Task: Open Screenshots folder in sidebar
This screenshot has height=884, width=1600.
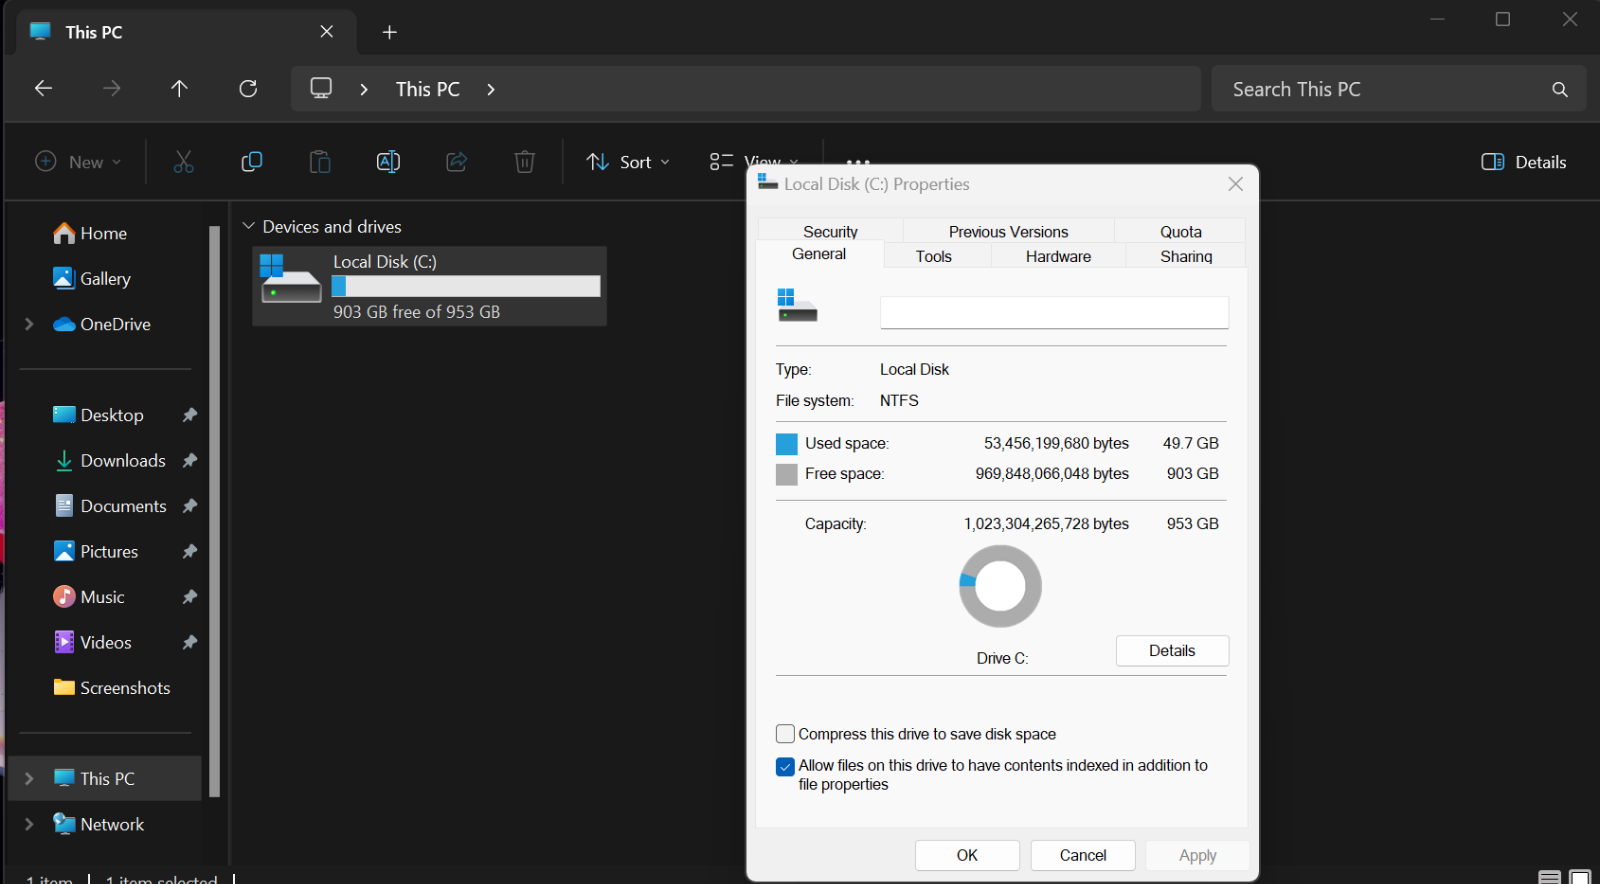Action: (x=125, y=688)
